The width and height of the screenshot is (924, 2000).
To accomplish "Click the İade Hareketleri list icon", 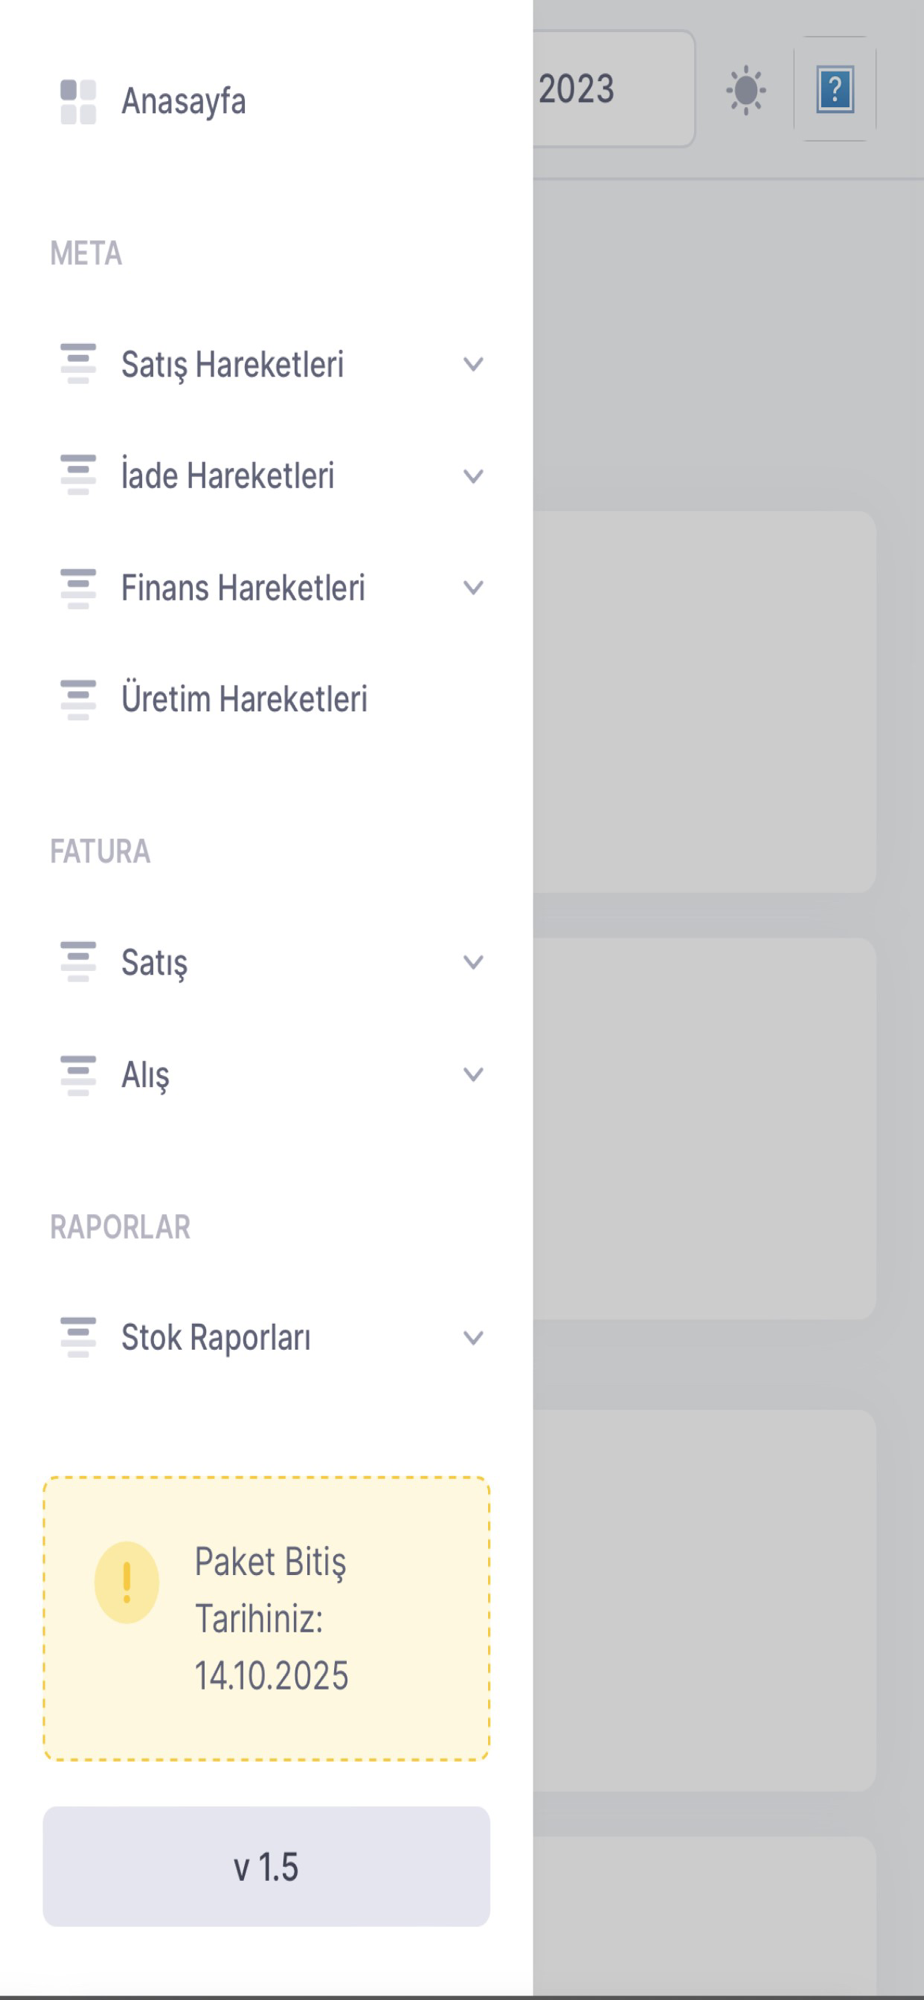I will 78,475.
